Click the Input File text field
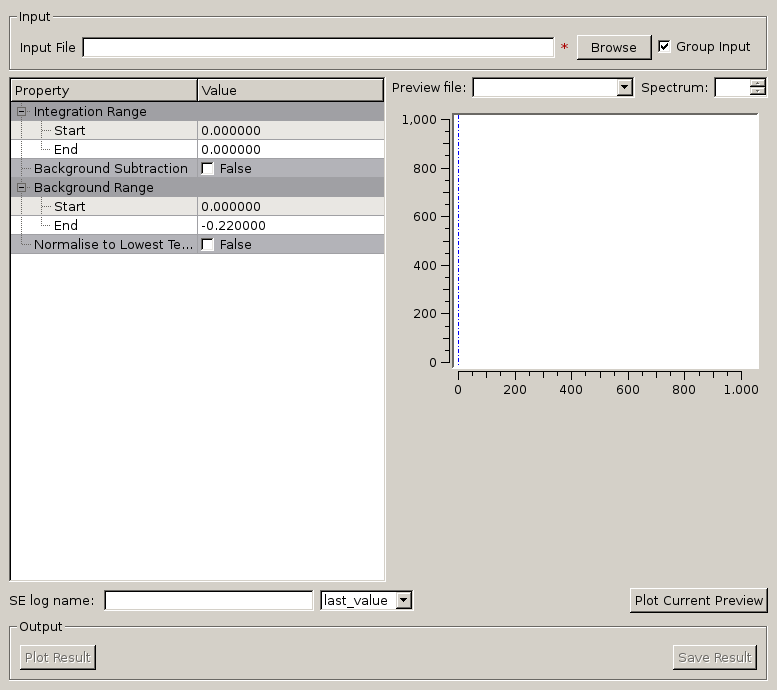The height and width of the screenshot is (690, 777). point(318,47)
